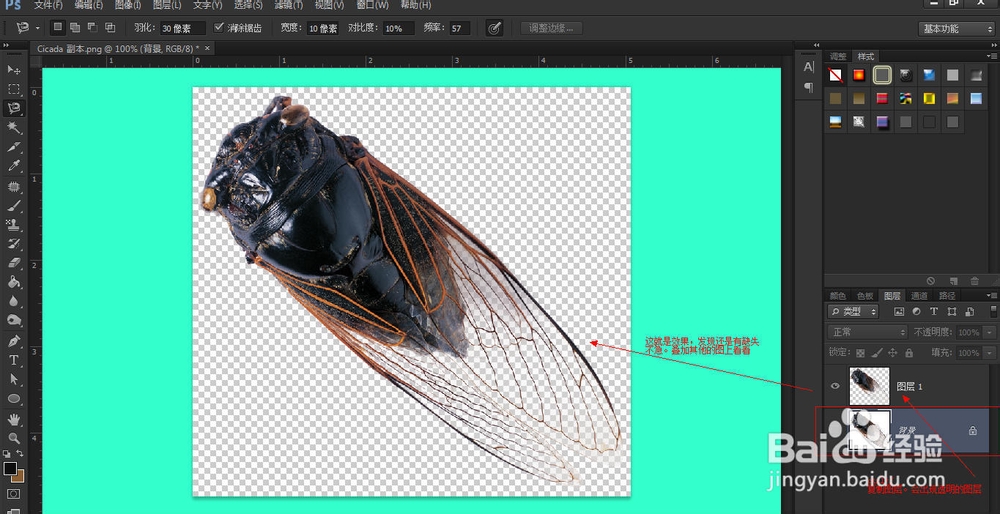1000x514 pixels.
Task: Open the 滤镜(T) menu
Action: [288, 5]
